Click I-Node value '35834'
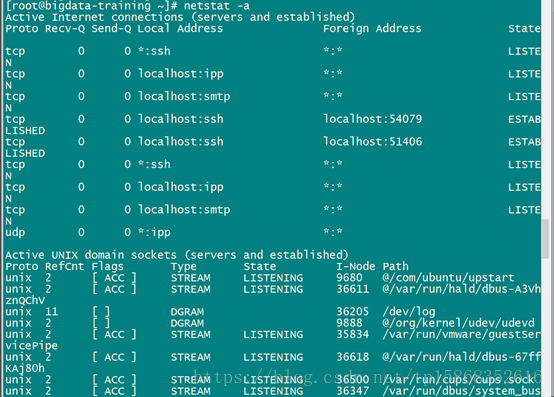 pos(353,334)
